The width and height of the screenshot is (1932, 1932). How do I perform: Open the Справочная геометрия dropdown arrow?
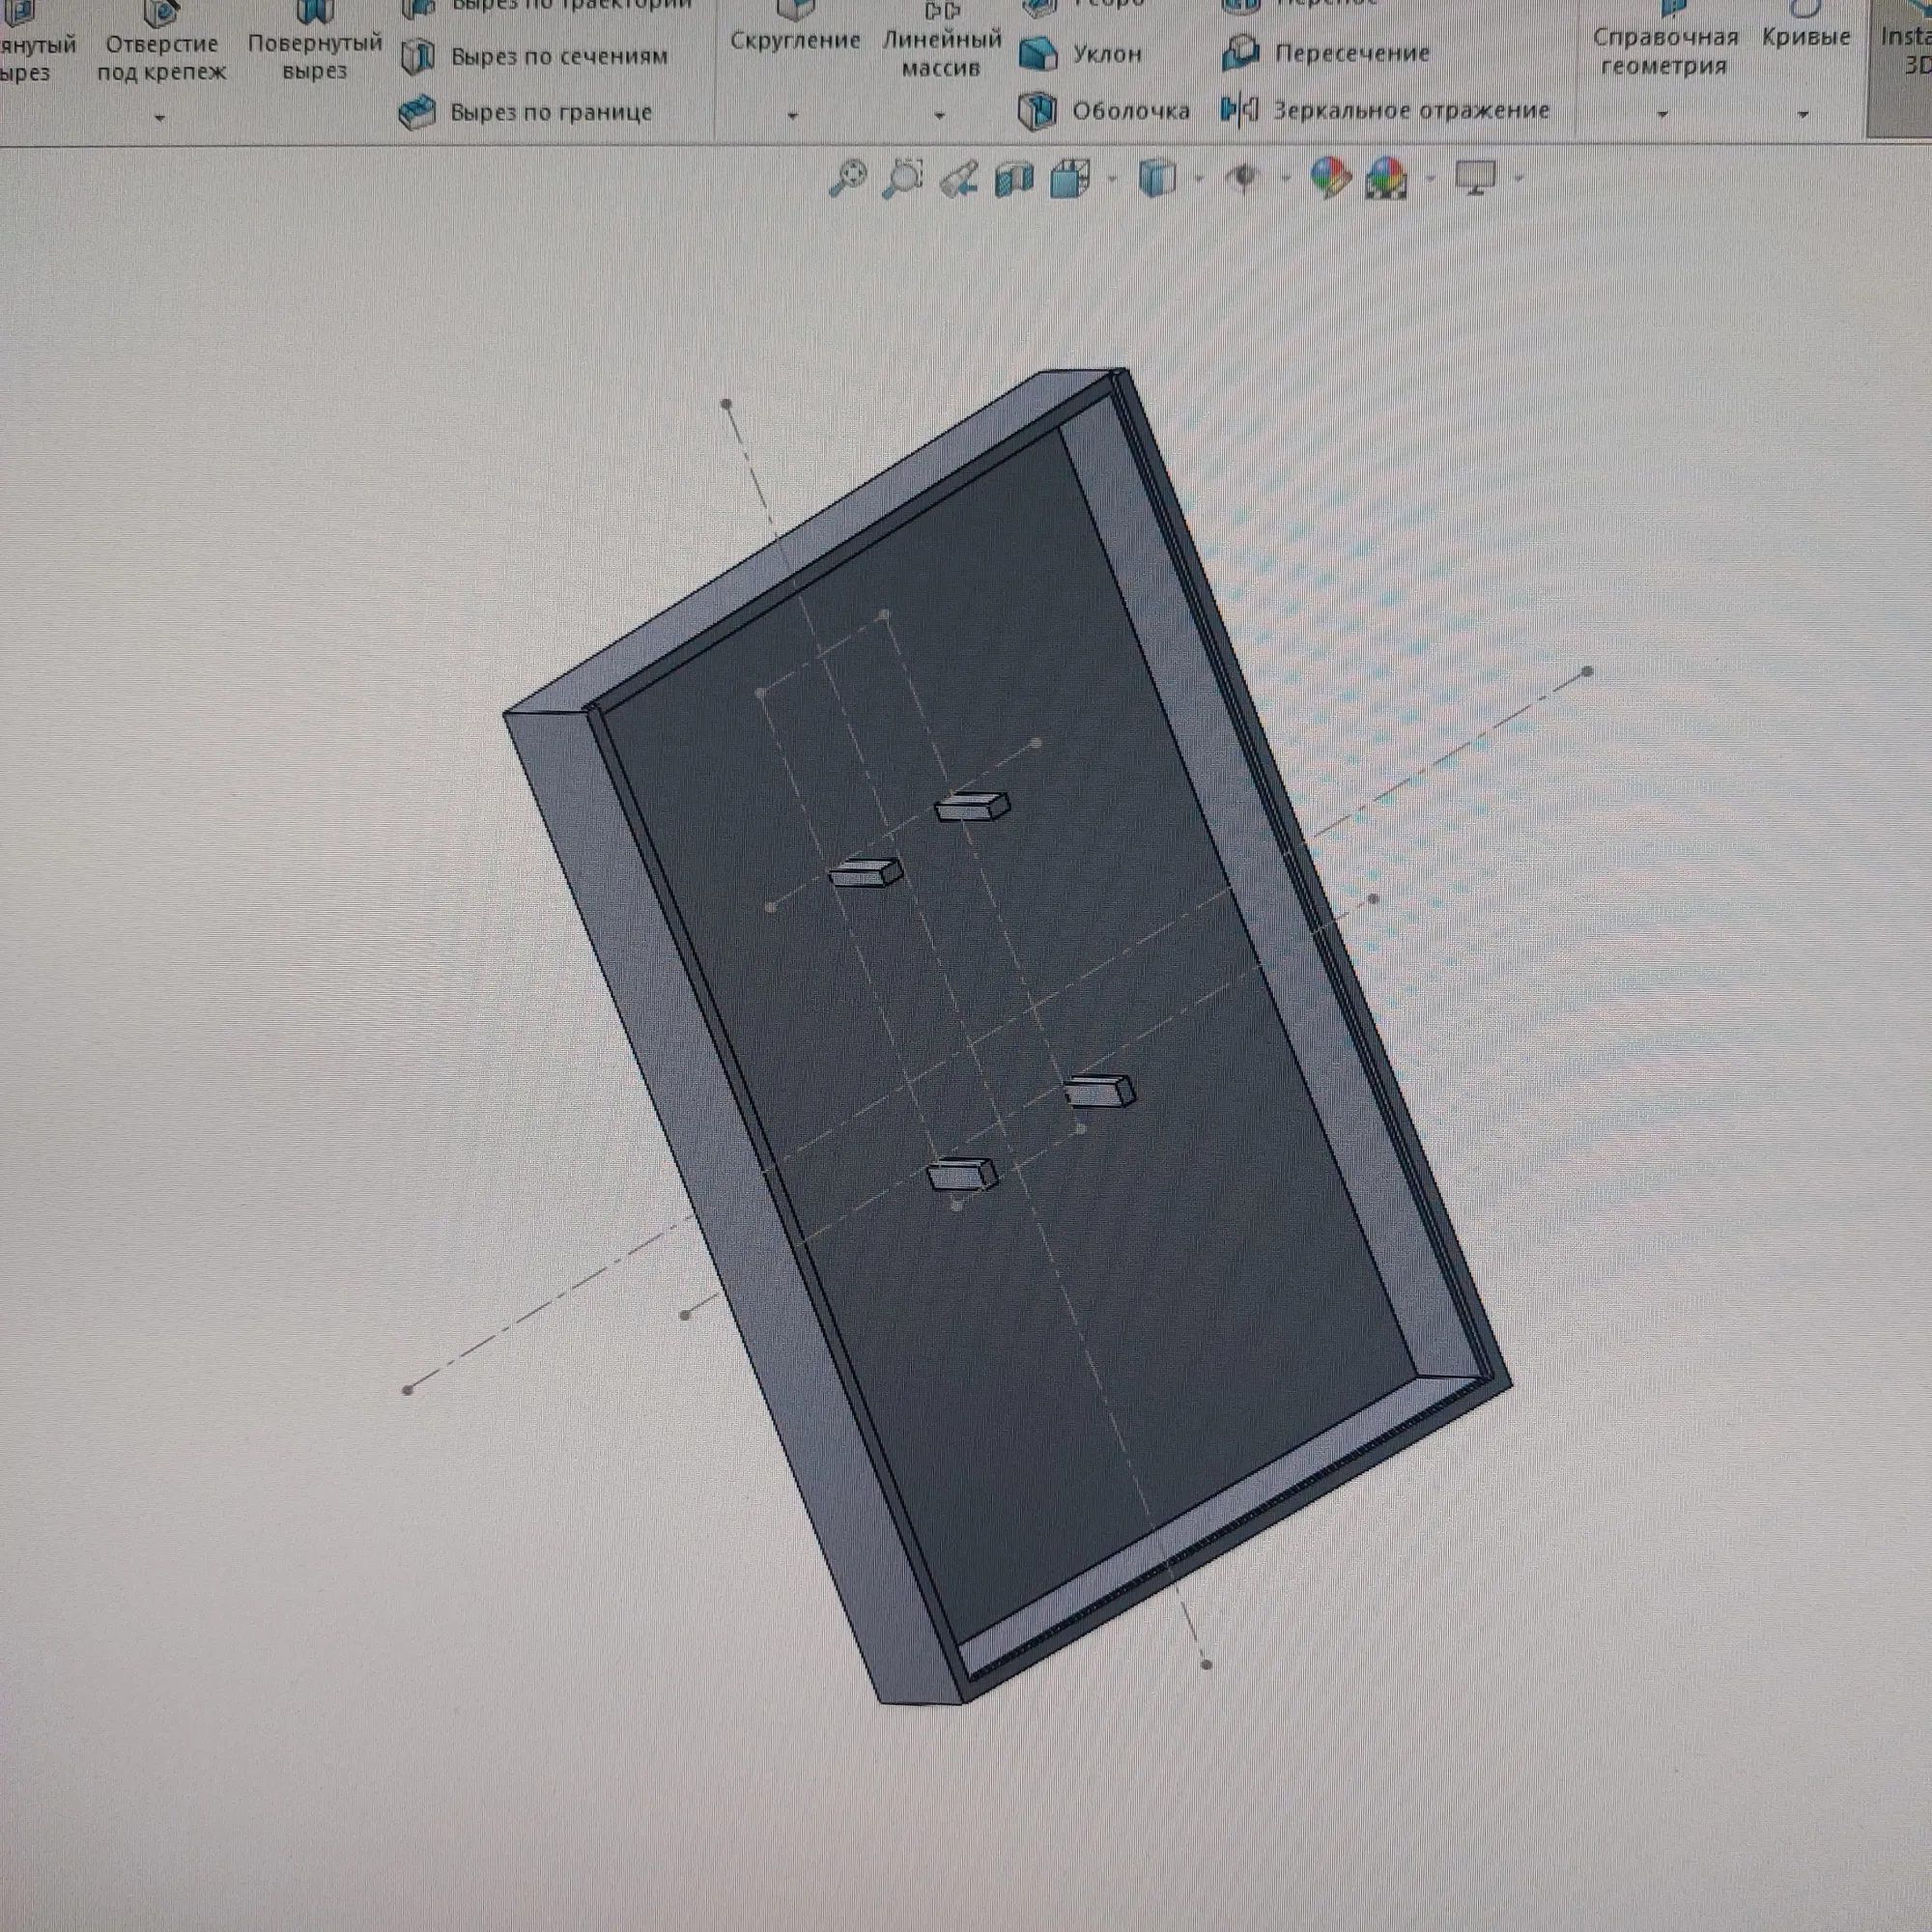click(1663, 115)
